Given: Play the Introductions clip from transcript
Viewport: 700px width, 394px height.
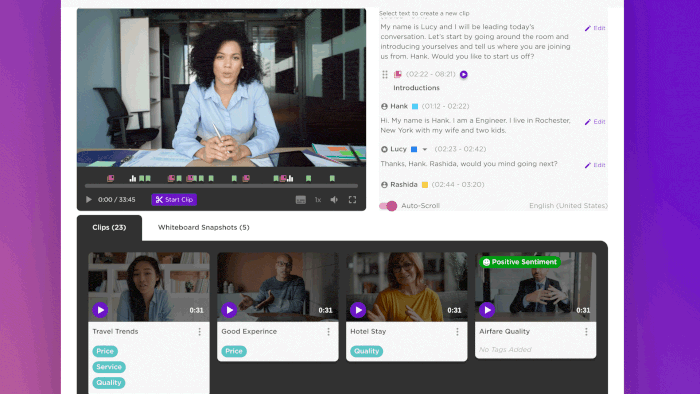Looking at the screenshot, I should (x=463, y=75).
